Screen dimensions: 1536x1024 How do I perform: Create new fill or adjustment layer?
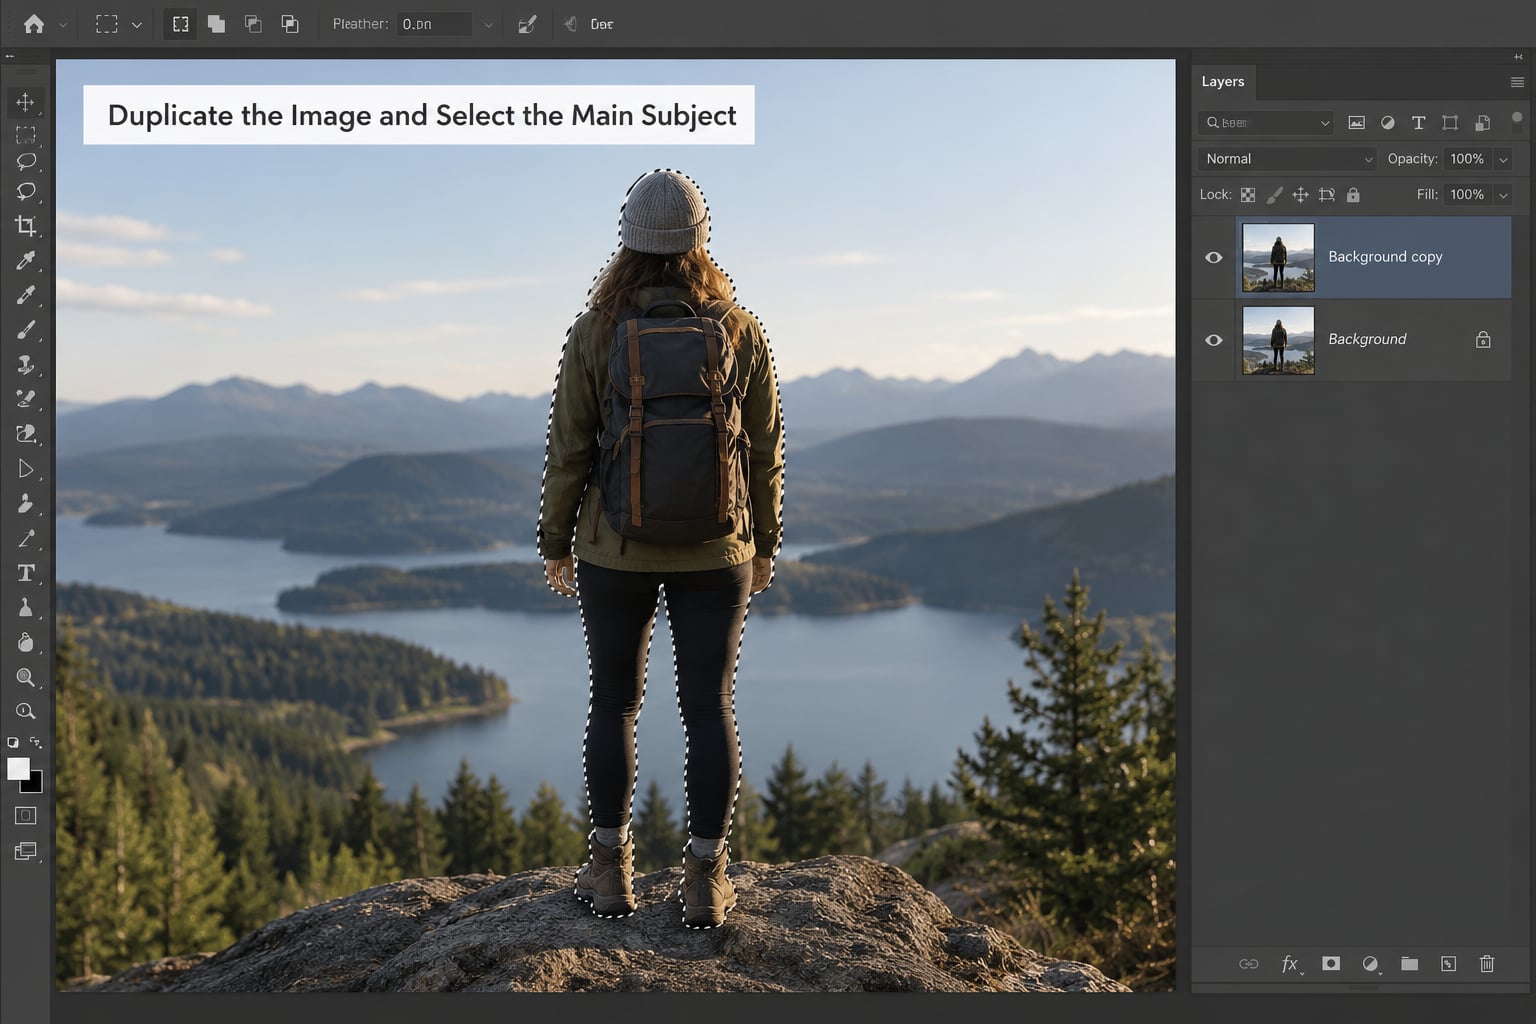[x=1370, y=964]
